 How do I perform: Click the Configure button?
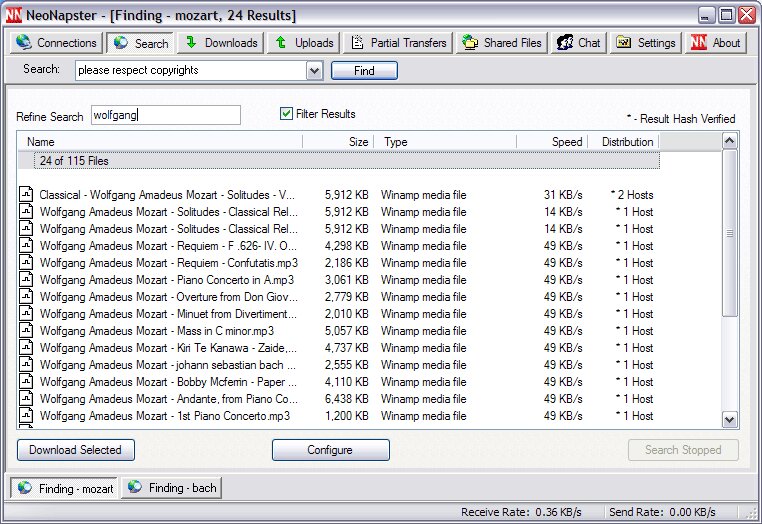pyautogui.click(x=330, y=450)
